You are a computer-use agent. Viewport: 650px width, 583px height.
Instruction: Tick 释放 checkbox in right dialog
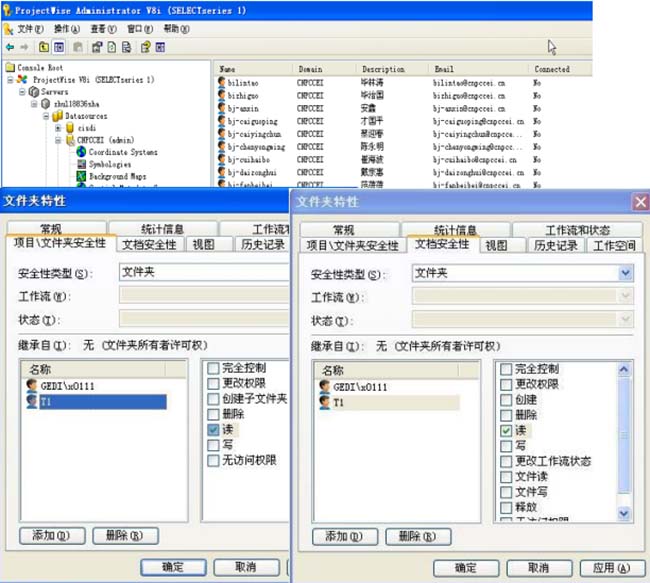pyautogui.click(x=506, y=507)
